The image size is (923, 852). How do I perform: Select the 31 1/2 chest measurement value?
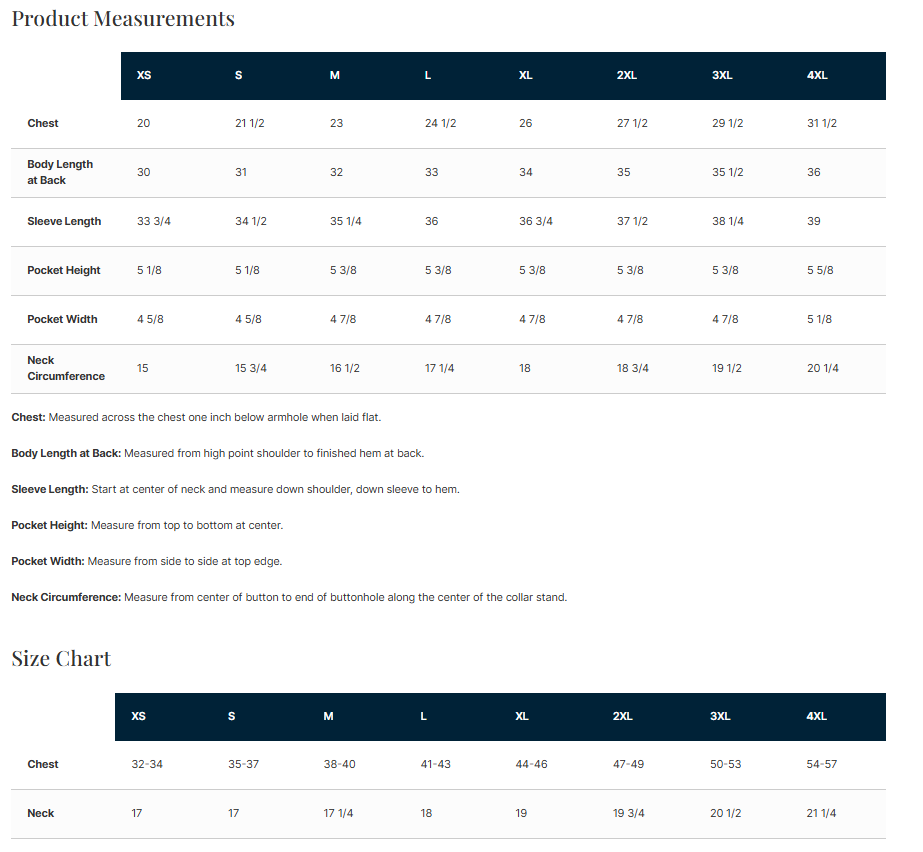(821, 124)
